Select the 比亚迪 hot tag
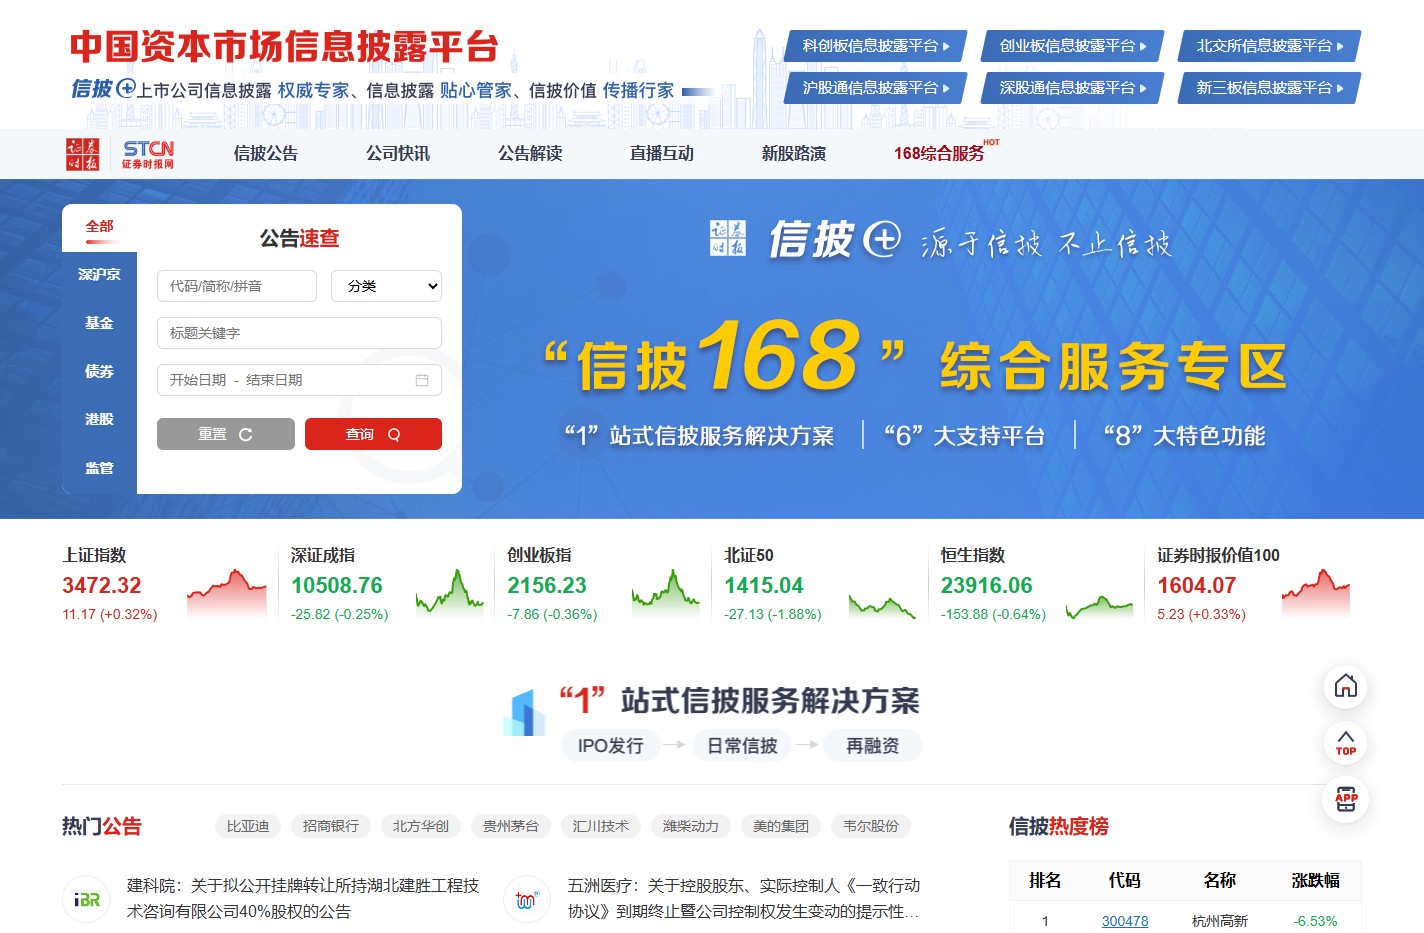The image size is (1424, 933). [248, 826]
